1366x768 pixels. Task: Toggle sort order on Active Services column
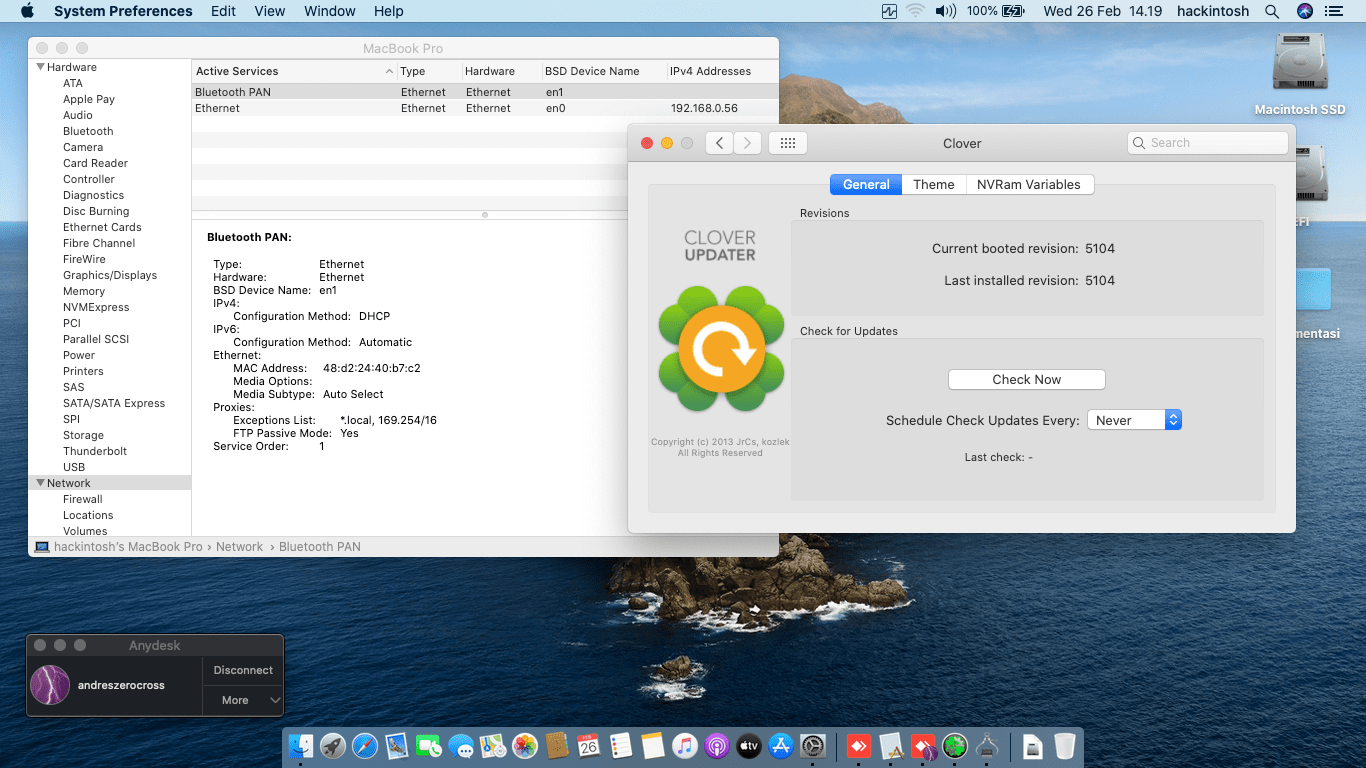294,71
